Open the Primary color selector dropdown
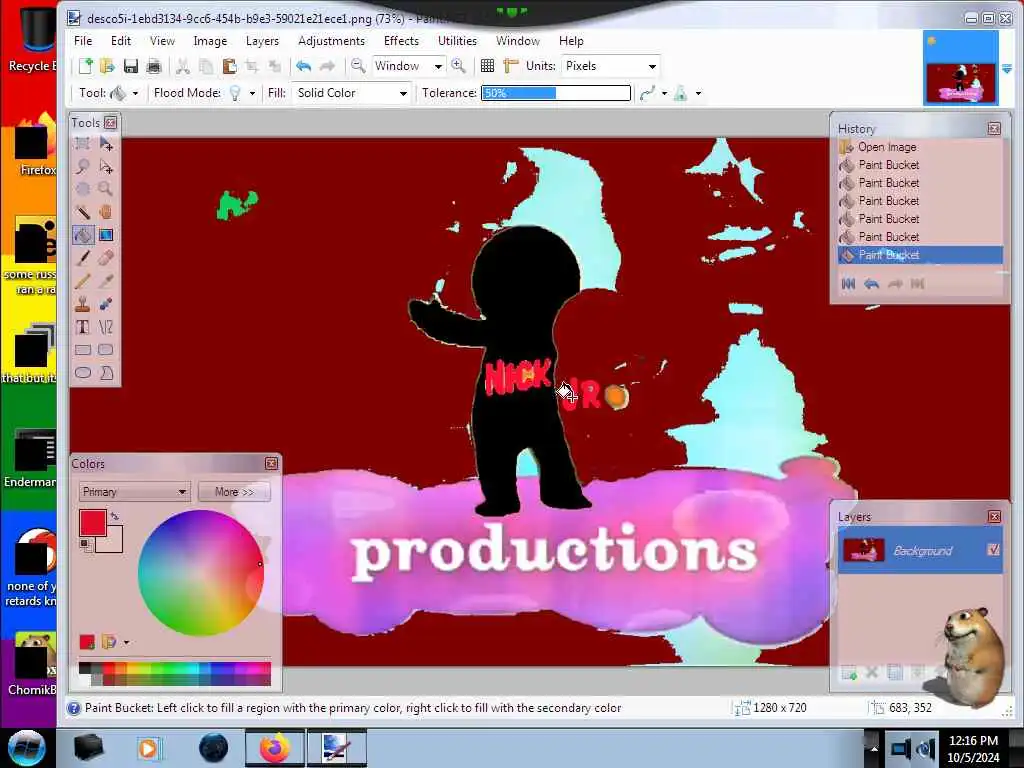Viewport: 1024px width, 768px height. 134,492
